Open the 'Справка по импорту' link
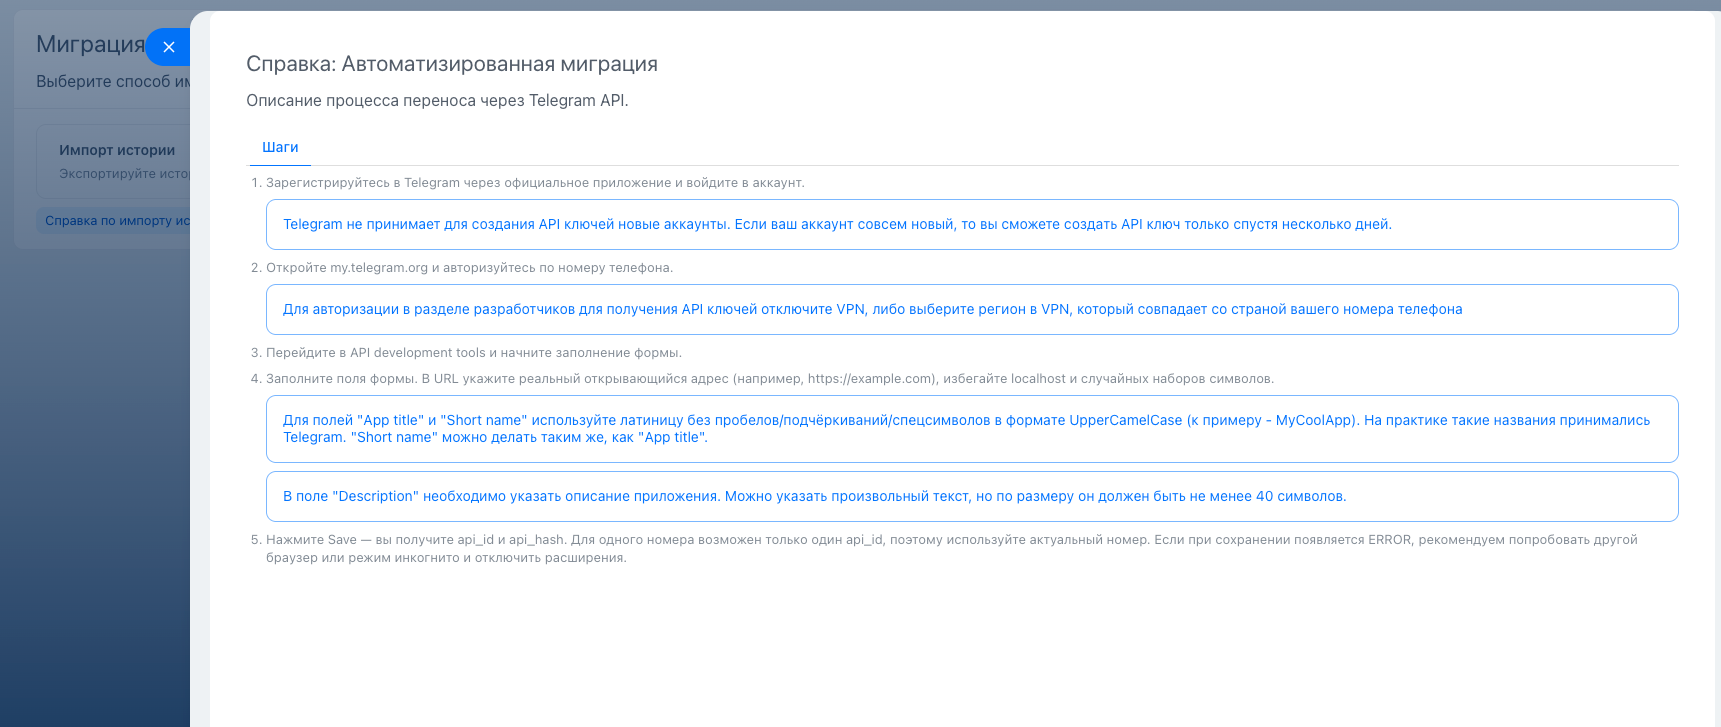Viewport: 1721px width, 727px height. click(x=117, y=221)
